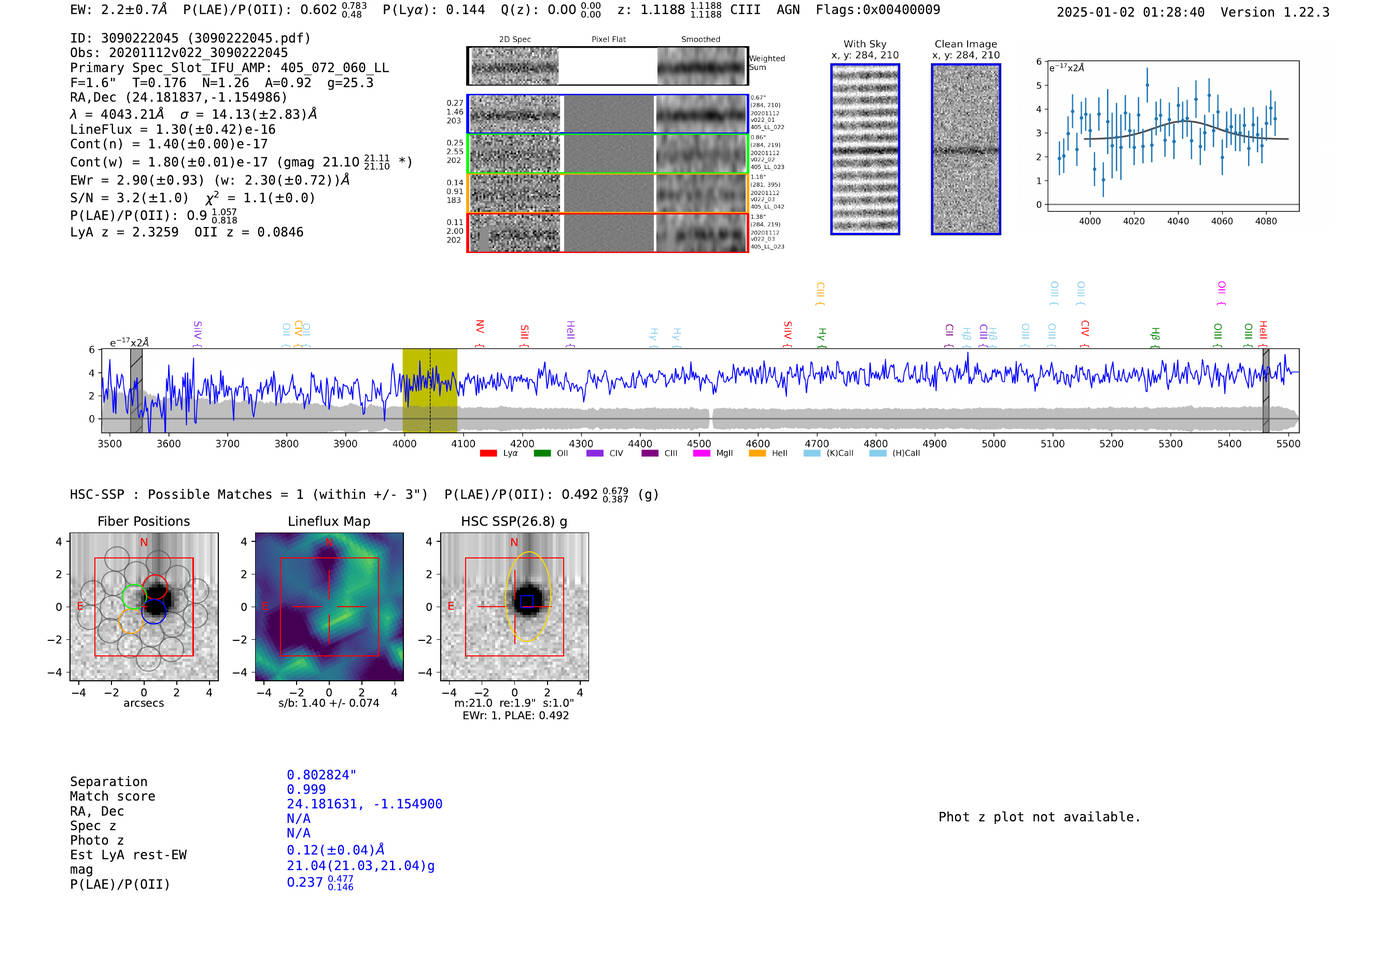Click the green OII legend swatch
Screen dimensions: 1400x953
coord(542,454)
